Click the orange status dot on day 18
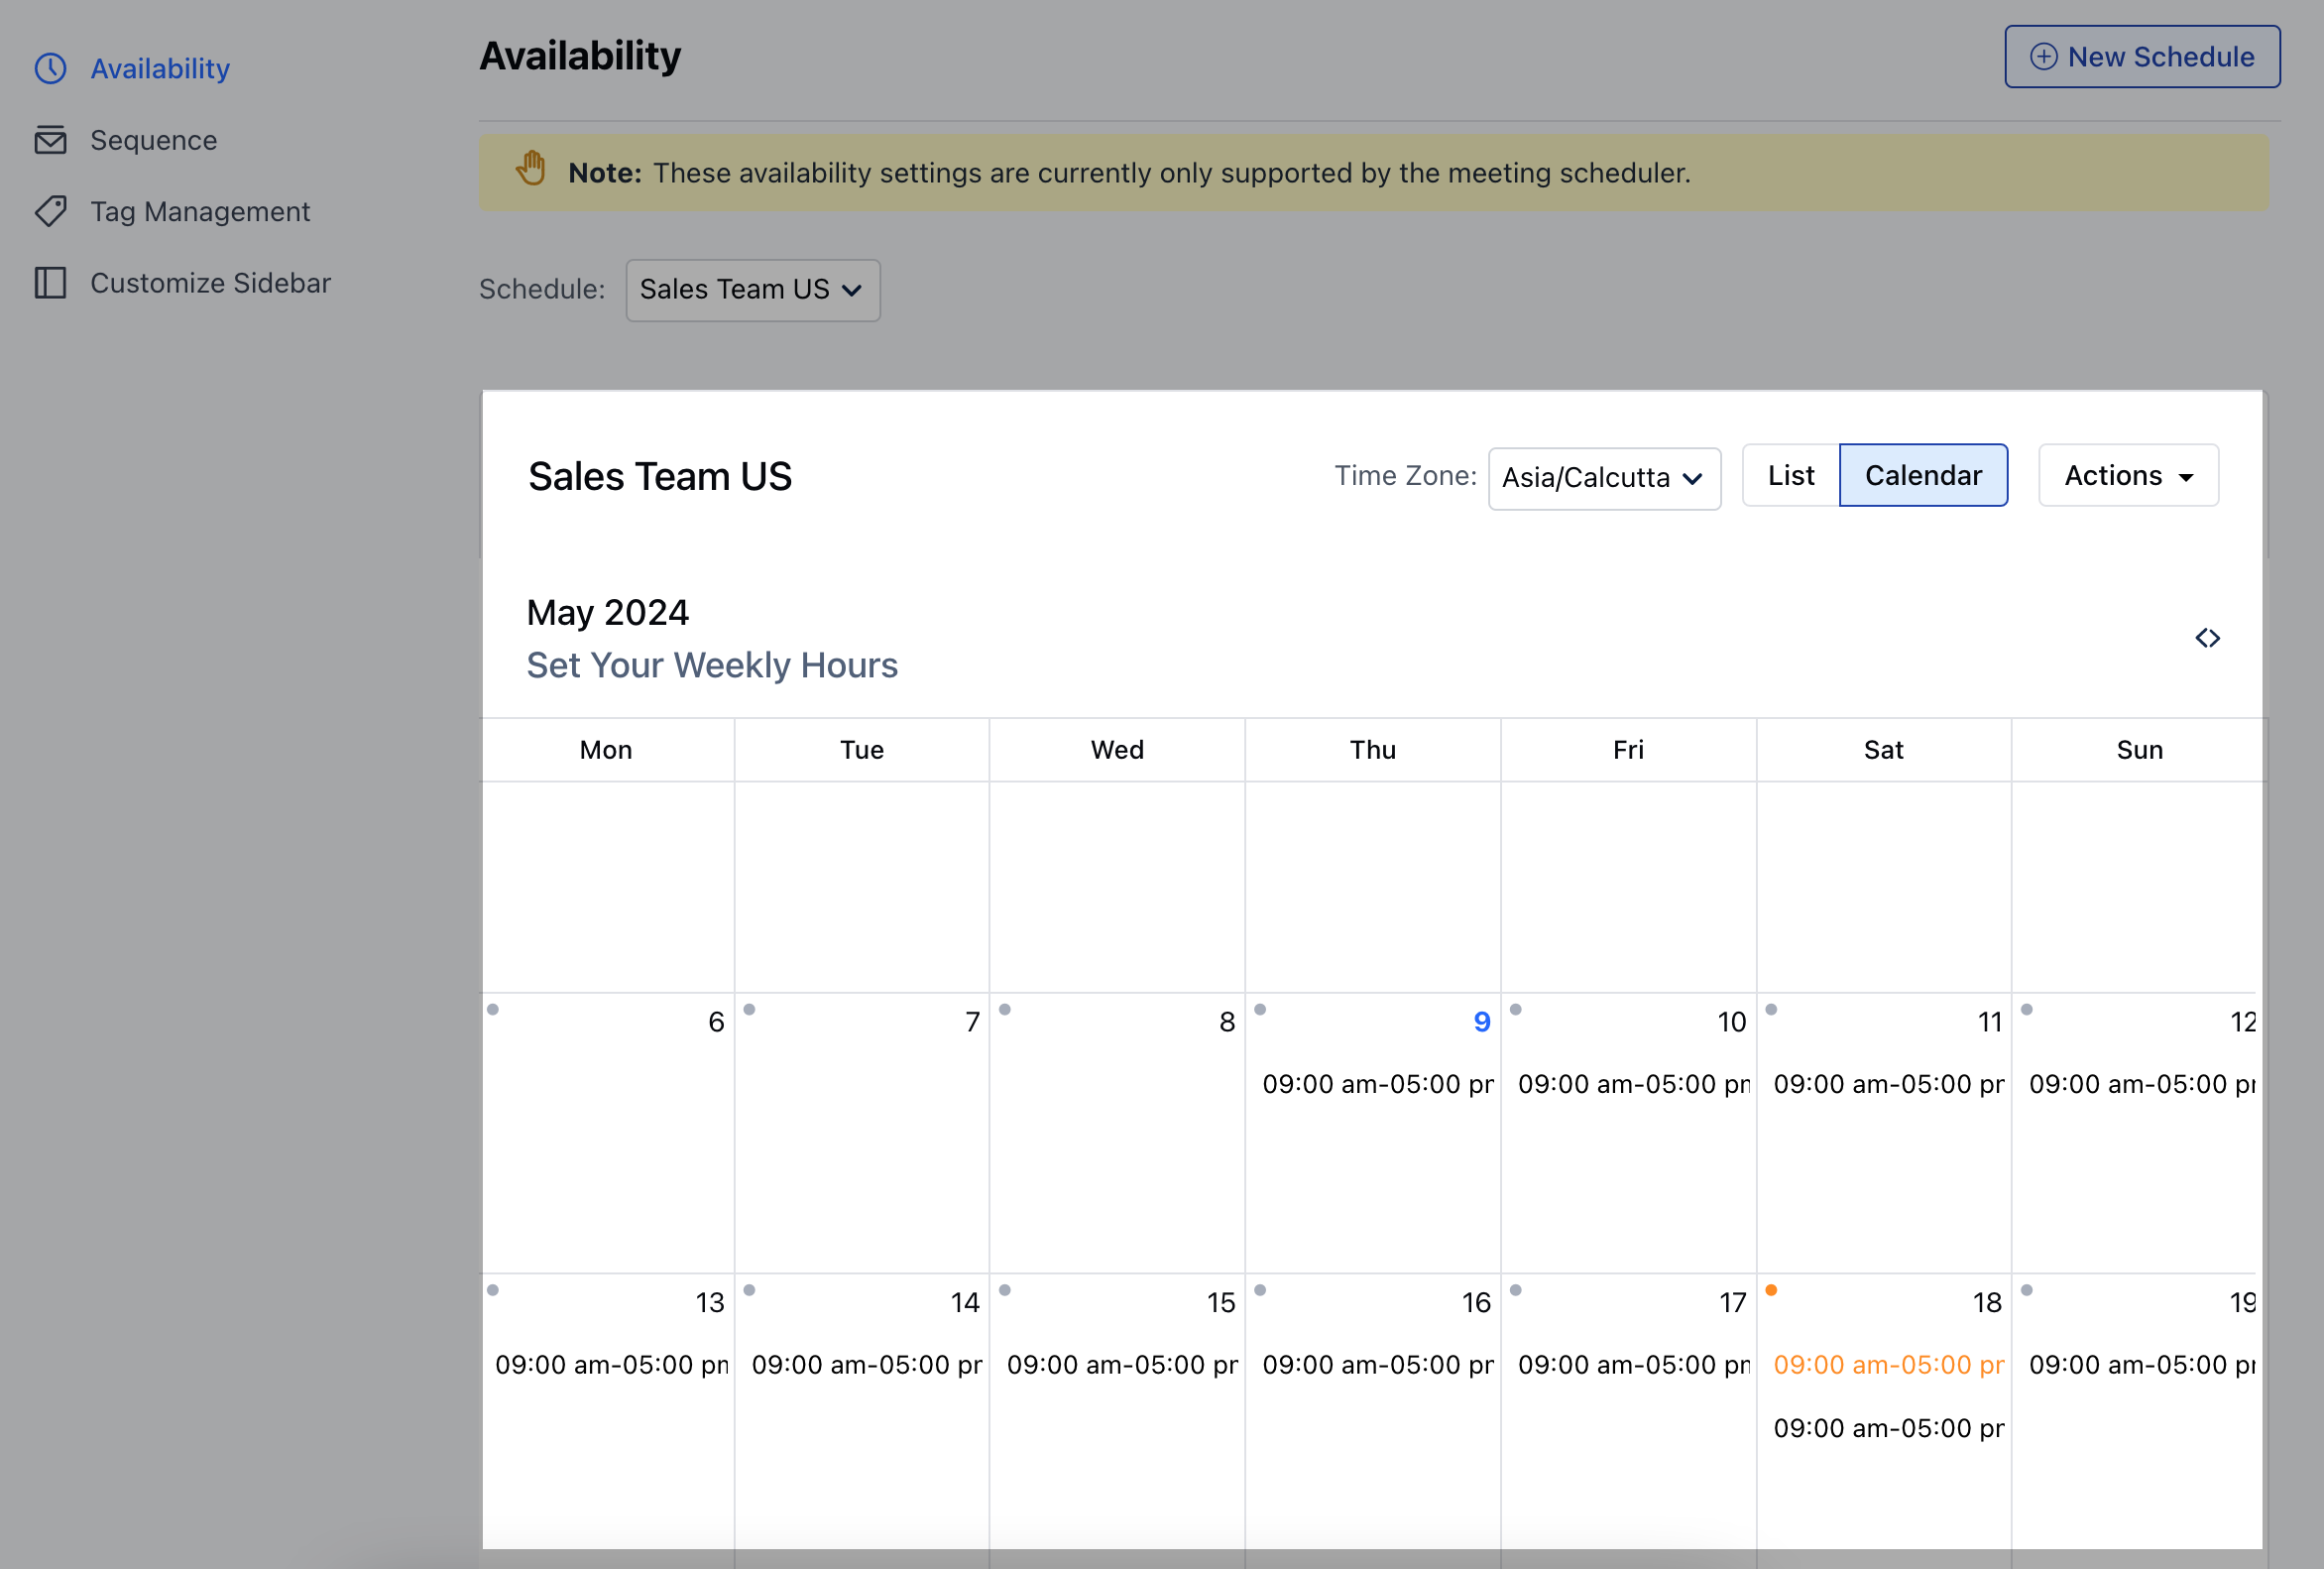This screenshot has height=1569, width=2324. [x=1771, y=1290]
